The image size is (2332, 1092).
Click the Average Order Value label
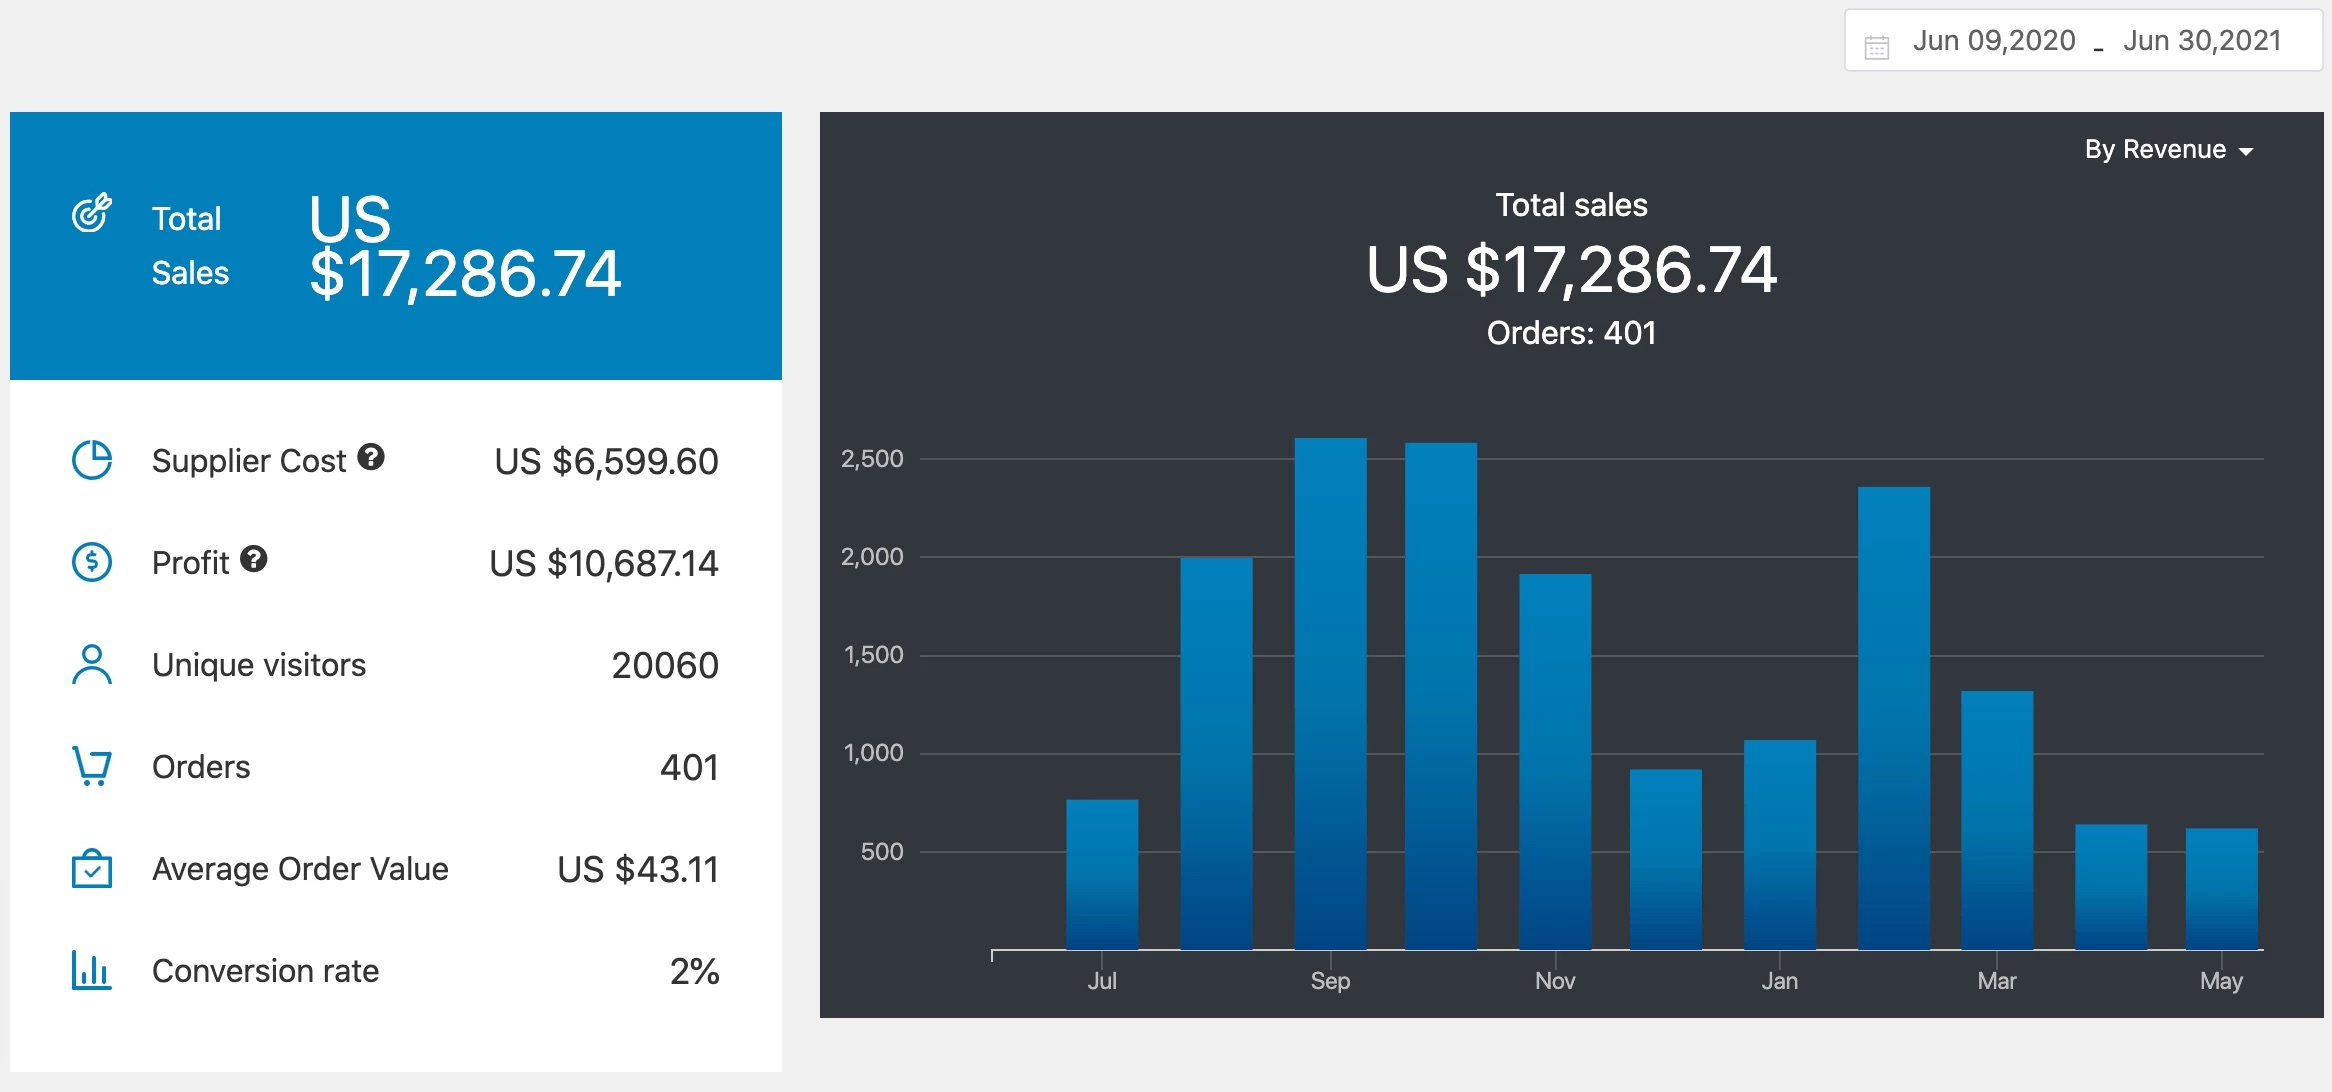300,869
